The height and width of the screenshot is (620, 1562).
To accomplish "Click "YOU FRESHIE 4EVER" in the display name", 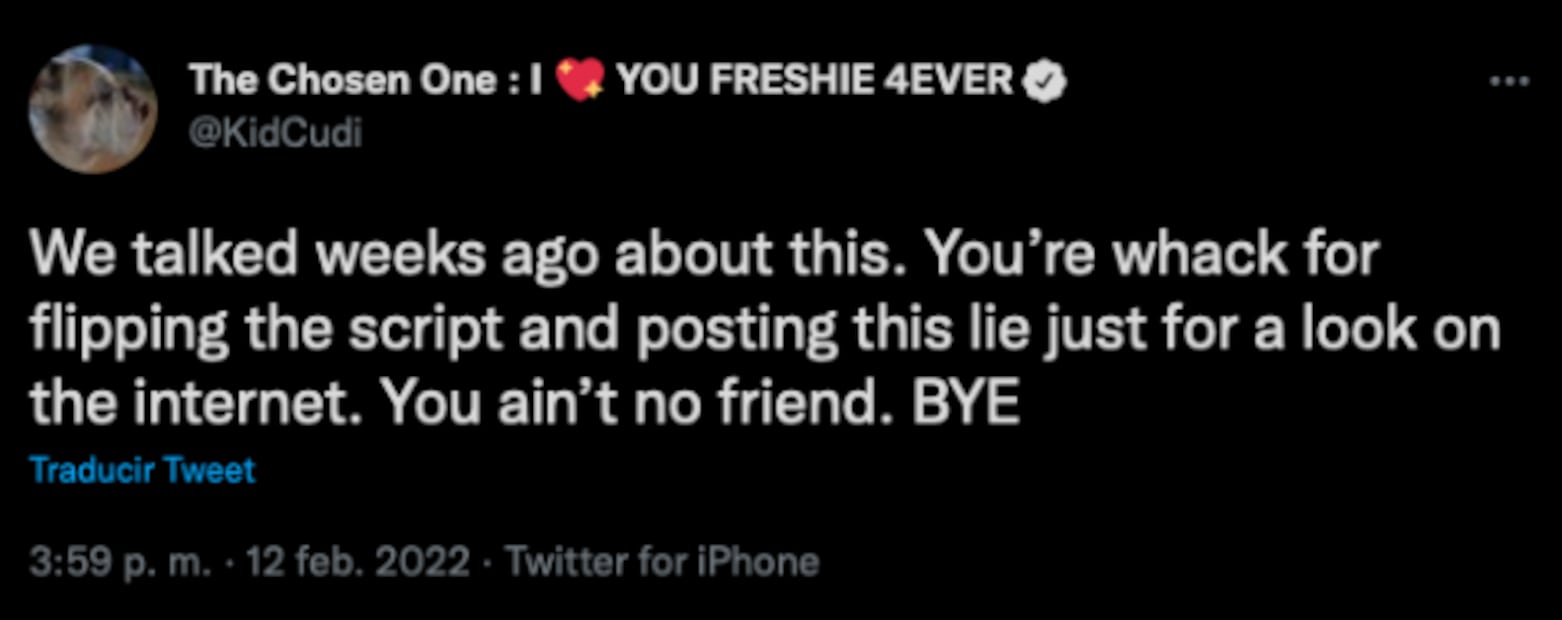I will (816, 80).
